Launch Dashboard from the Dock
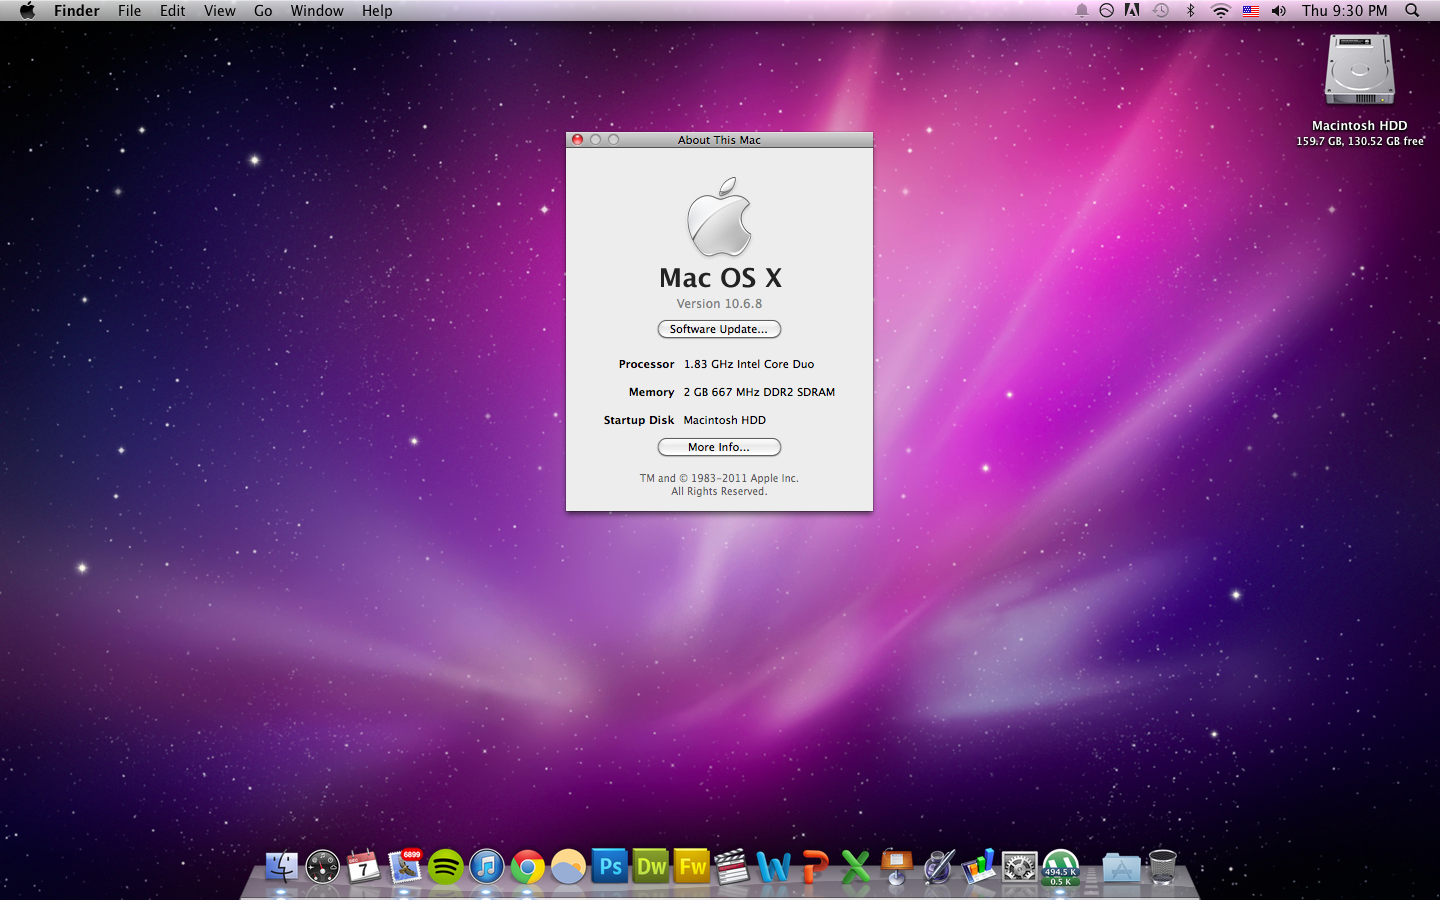This screenshot has height=900, width=1440. click(x=322, y=866)
